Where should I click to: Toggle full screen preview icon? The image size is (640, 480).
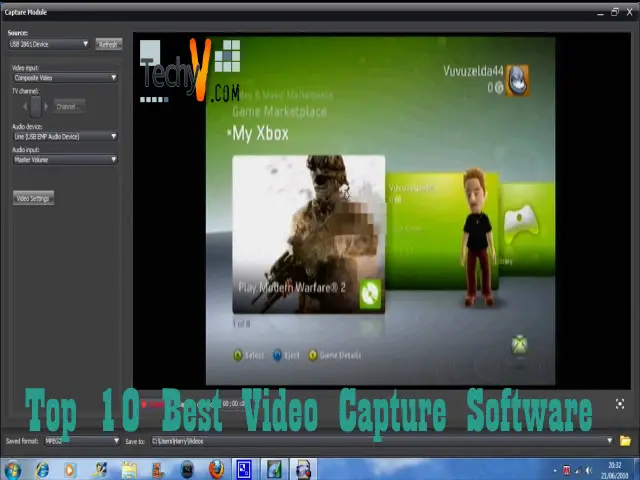click(x=620, y=404)
